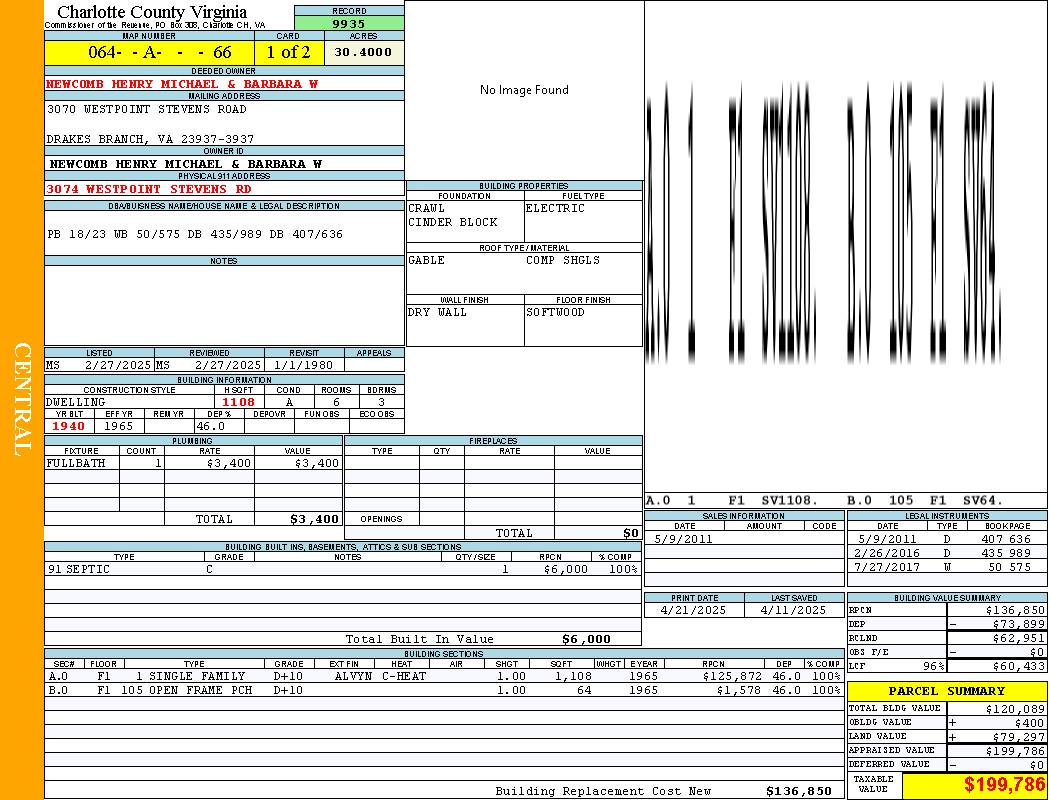Click effective year 1965 in building information

(x=119, y=426)
